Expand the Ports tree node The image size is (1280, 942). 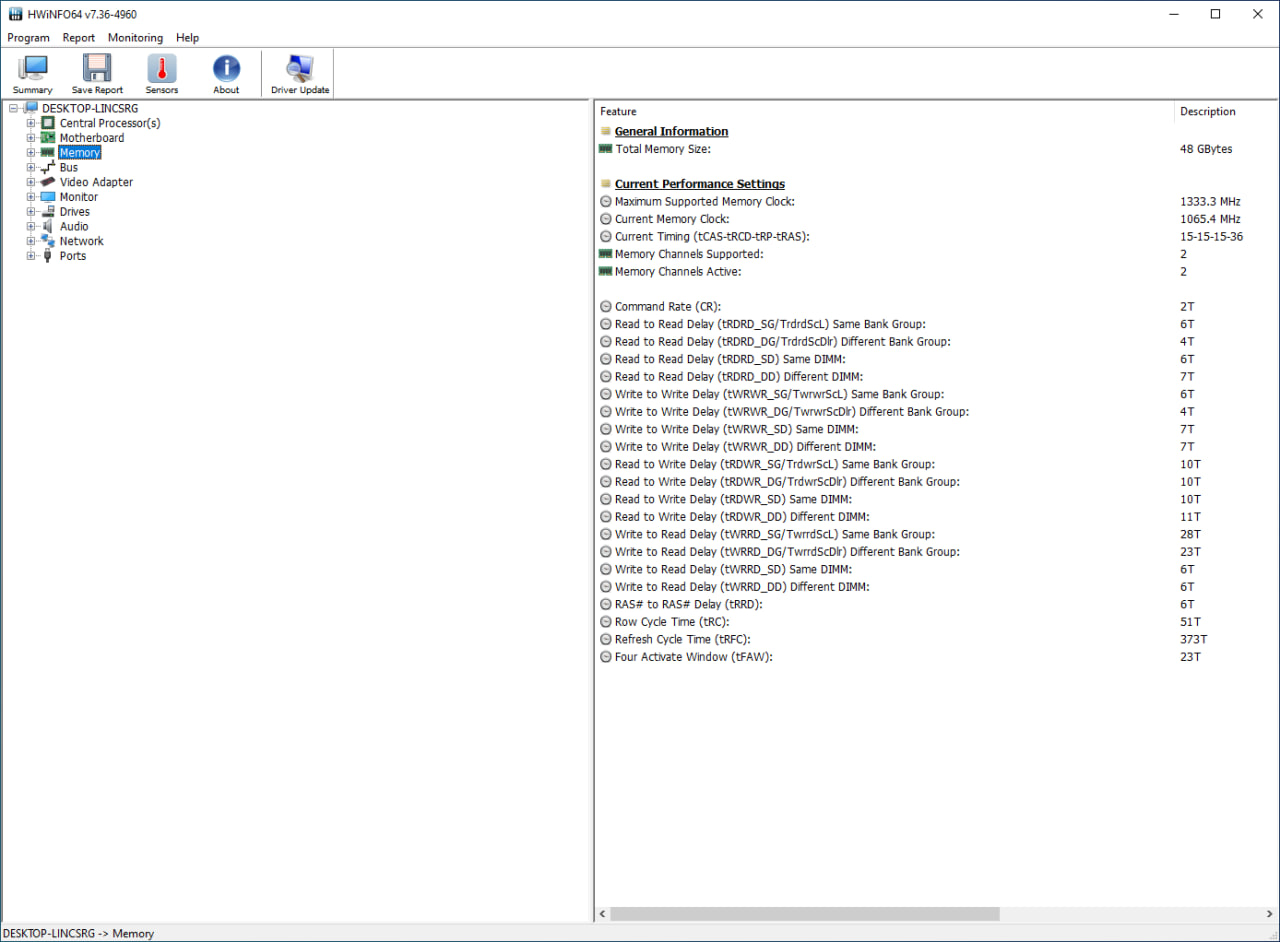31,256
